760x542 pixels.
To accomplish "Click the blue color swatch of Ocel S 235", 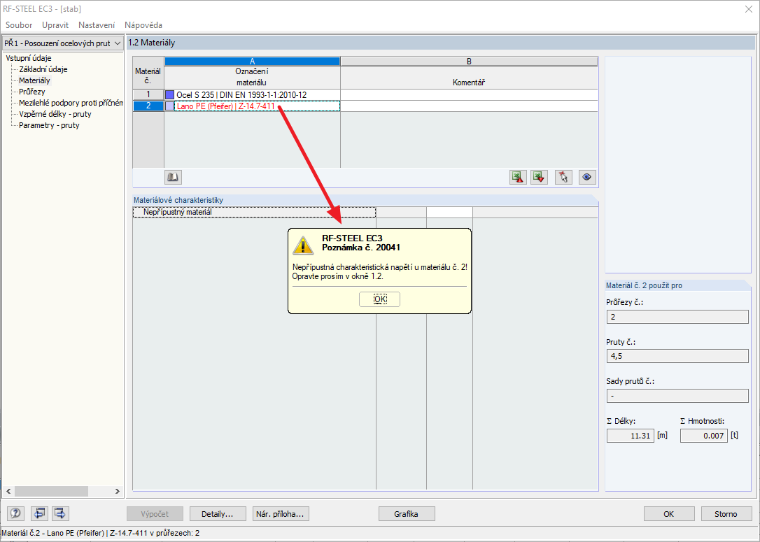I will coord(169,95).
